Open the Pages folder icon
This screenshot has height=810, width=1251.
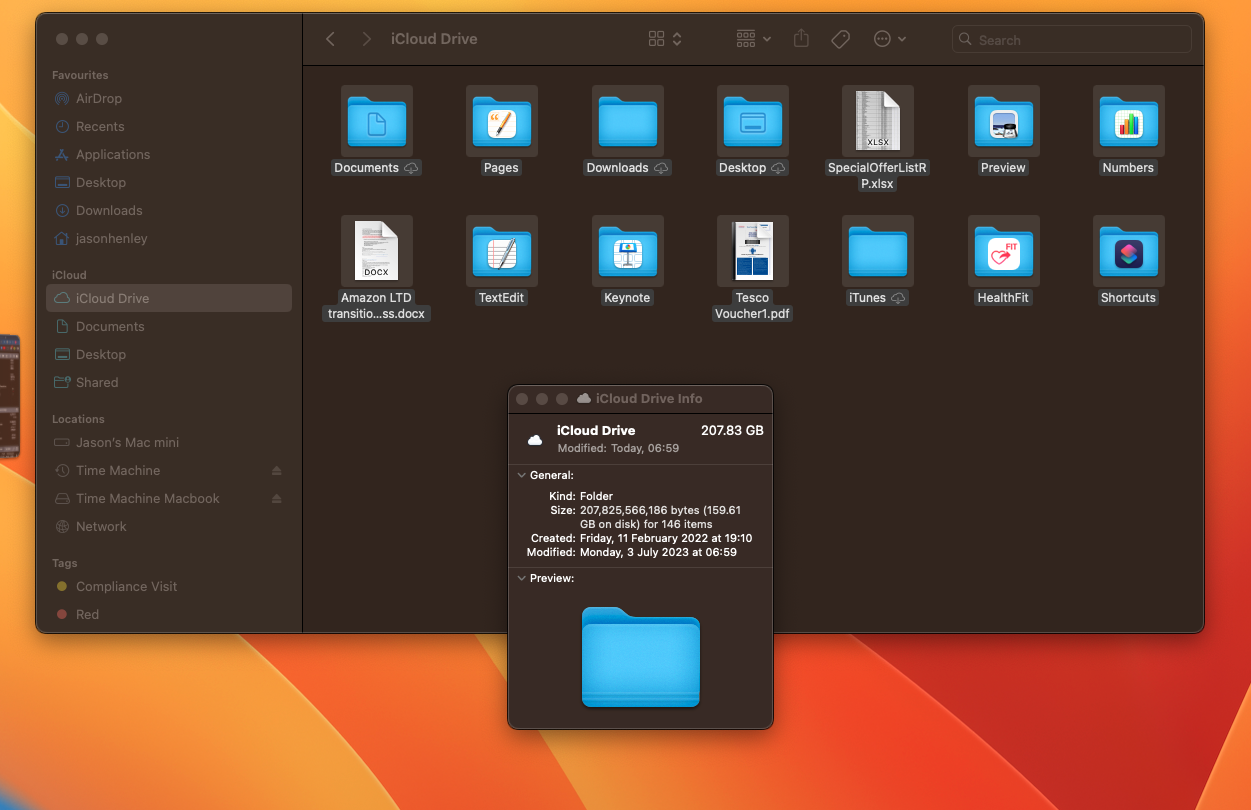coord(501,121)
